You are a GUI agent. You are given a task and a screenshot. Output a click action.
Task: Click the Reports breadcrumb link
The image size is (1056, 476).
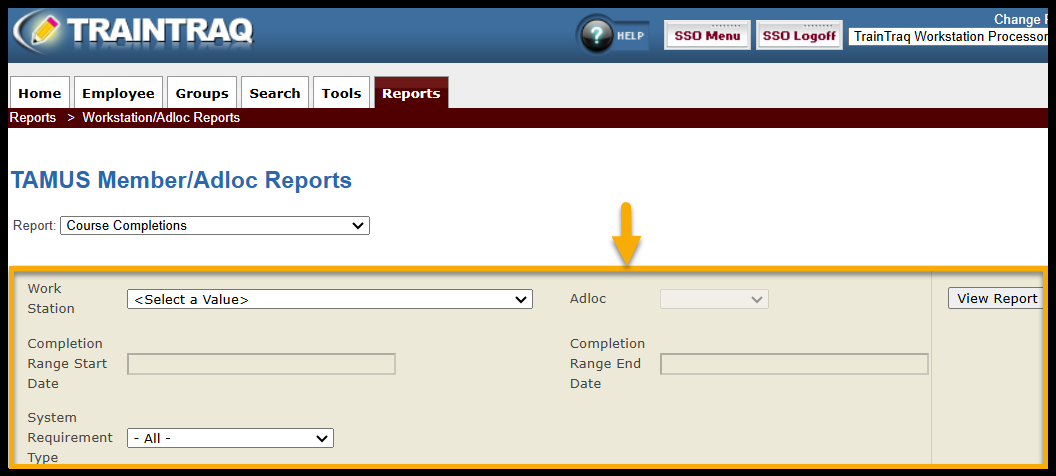pos(33,118)
